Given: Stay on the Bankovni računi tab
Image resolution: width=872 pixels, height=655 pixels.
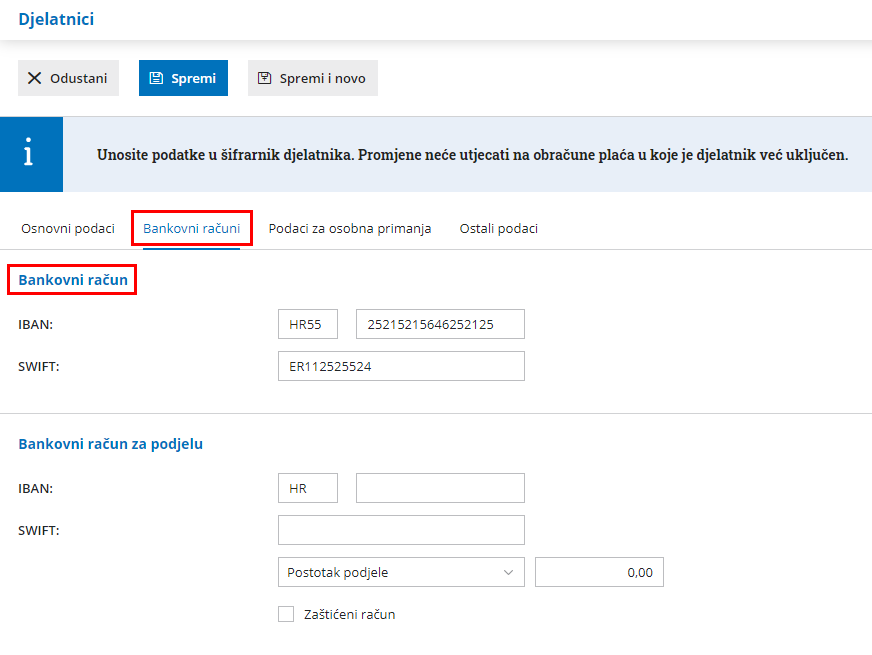Looking at the screenshot, I should coord(192,228).
